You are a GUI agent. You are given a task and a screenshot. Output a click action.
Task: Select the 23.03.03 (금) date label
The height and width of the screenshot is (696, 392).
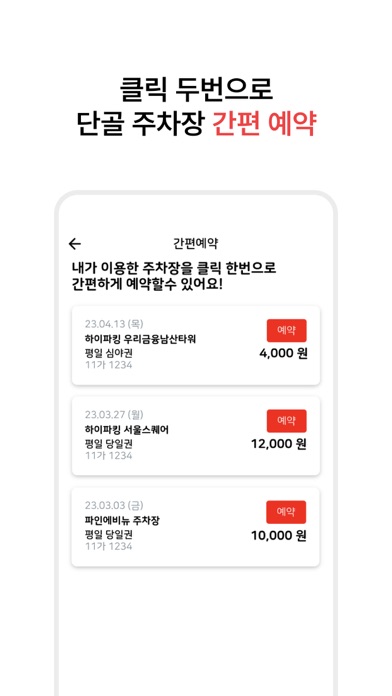click(x=114, y=506)
